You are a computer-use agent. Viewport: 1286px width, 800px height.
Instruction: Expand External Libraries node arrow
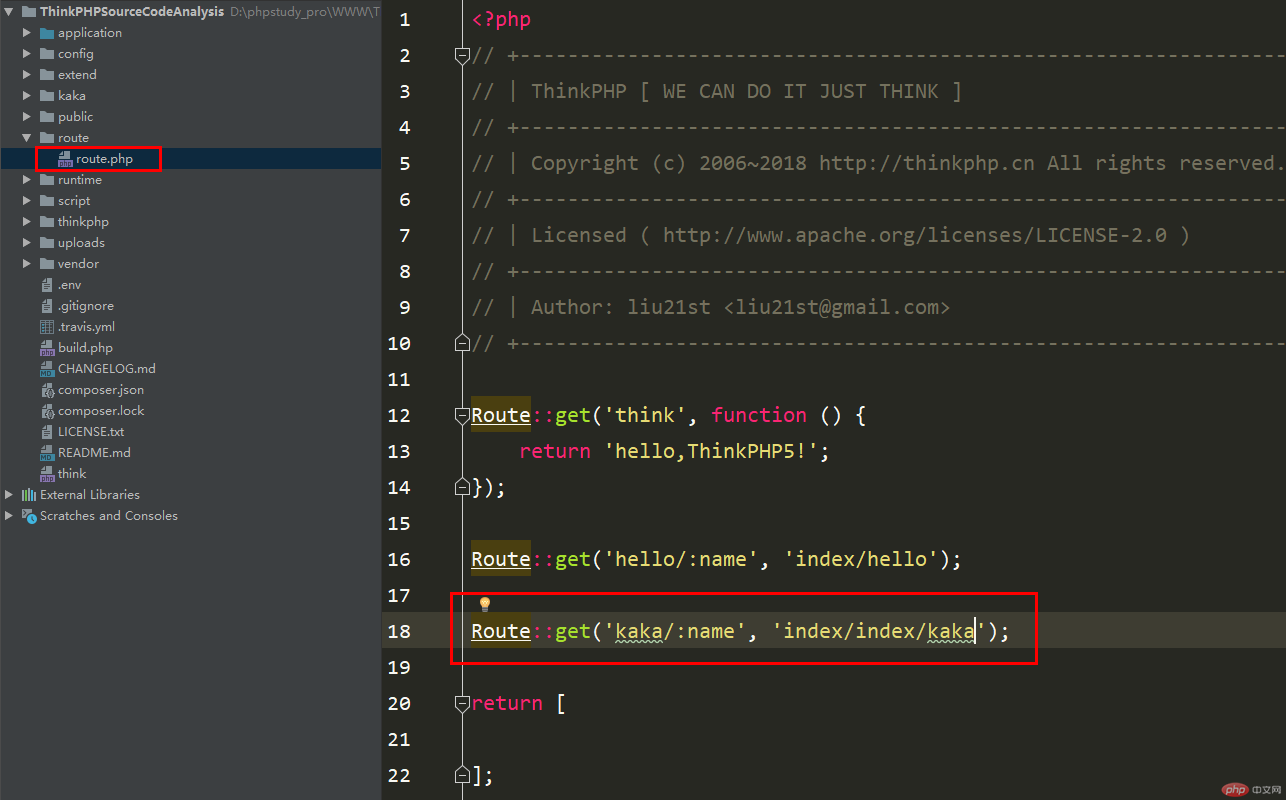pos(9,495)
